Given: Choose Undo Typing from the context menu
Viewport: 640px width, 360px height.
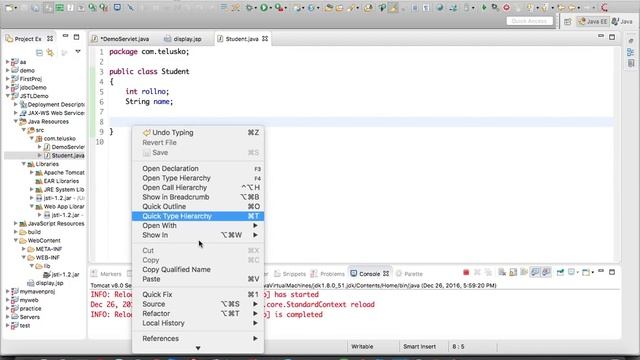Looking at the screenshot, I should [198, 133].
